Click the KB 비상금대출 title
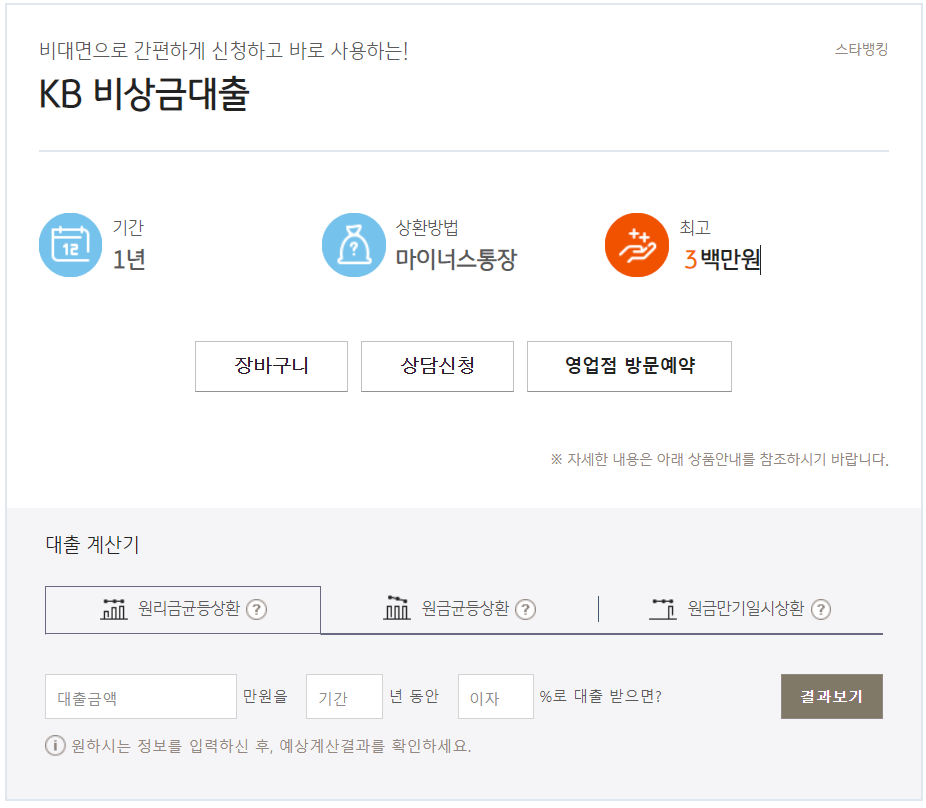 pyautogui.click(x=144, y=95)
